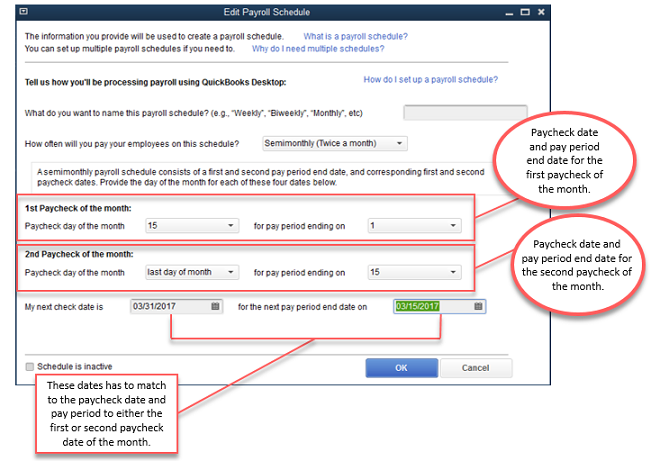Viewport: 651px width, 461px height.
Task: Click 'for the next pay period end date on' label
Action: coord(302,307)
